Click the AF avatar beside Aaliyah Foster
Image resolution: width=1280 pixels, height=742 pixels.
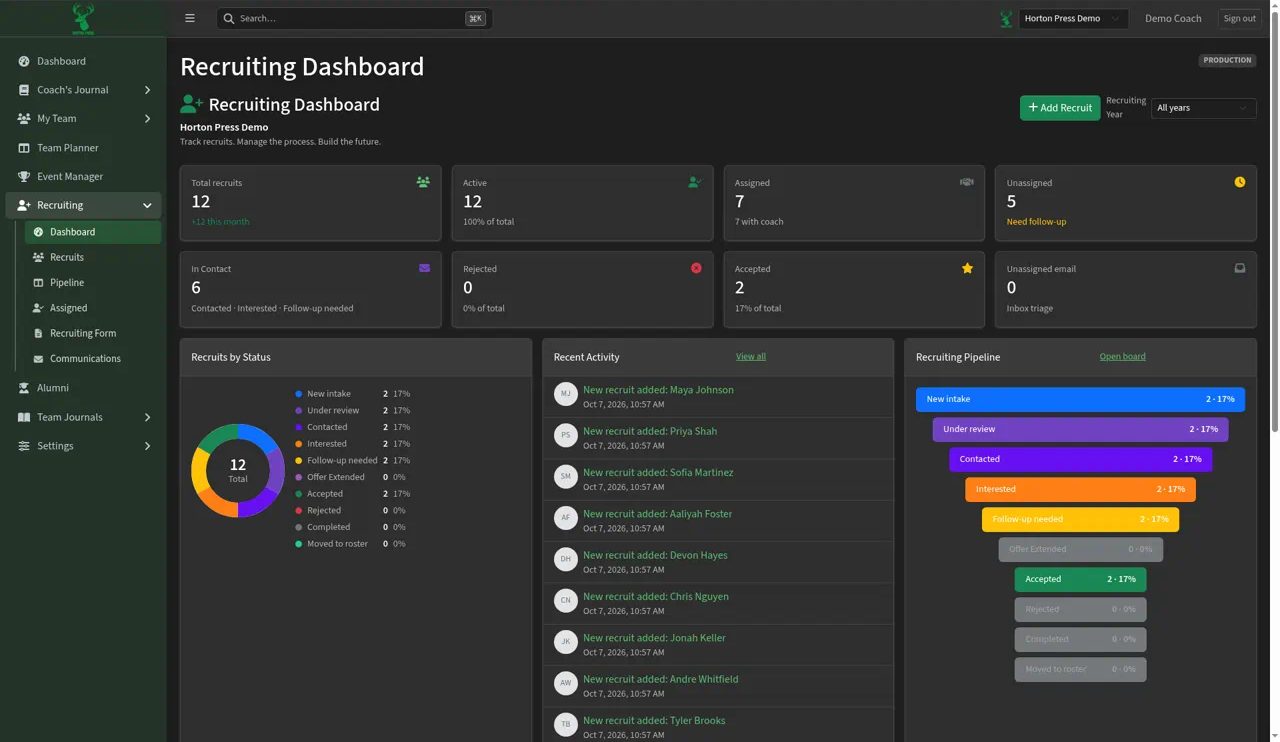tap(566, 518)
